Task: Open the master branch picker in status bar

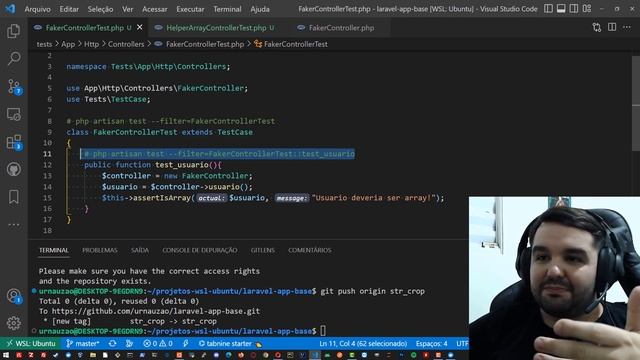Action: tap(83, 344)
